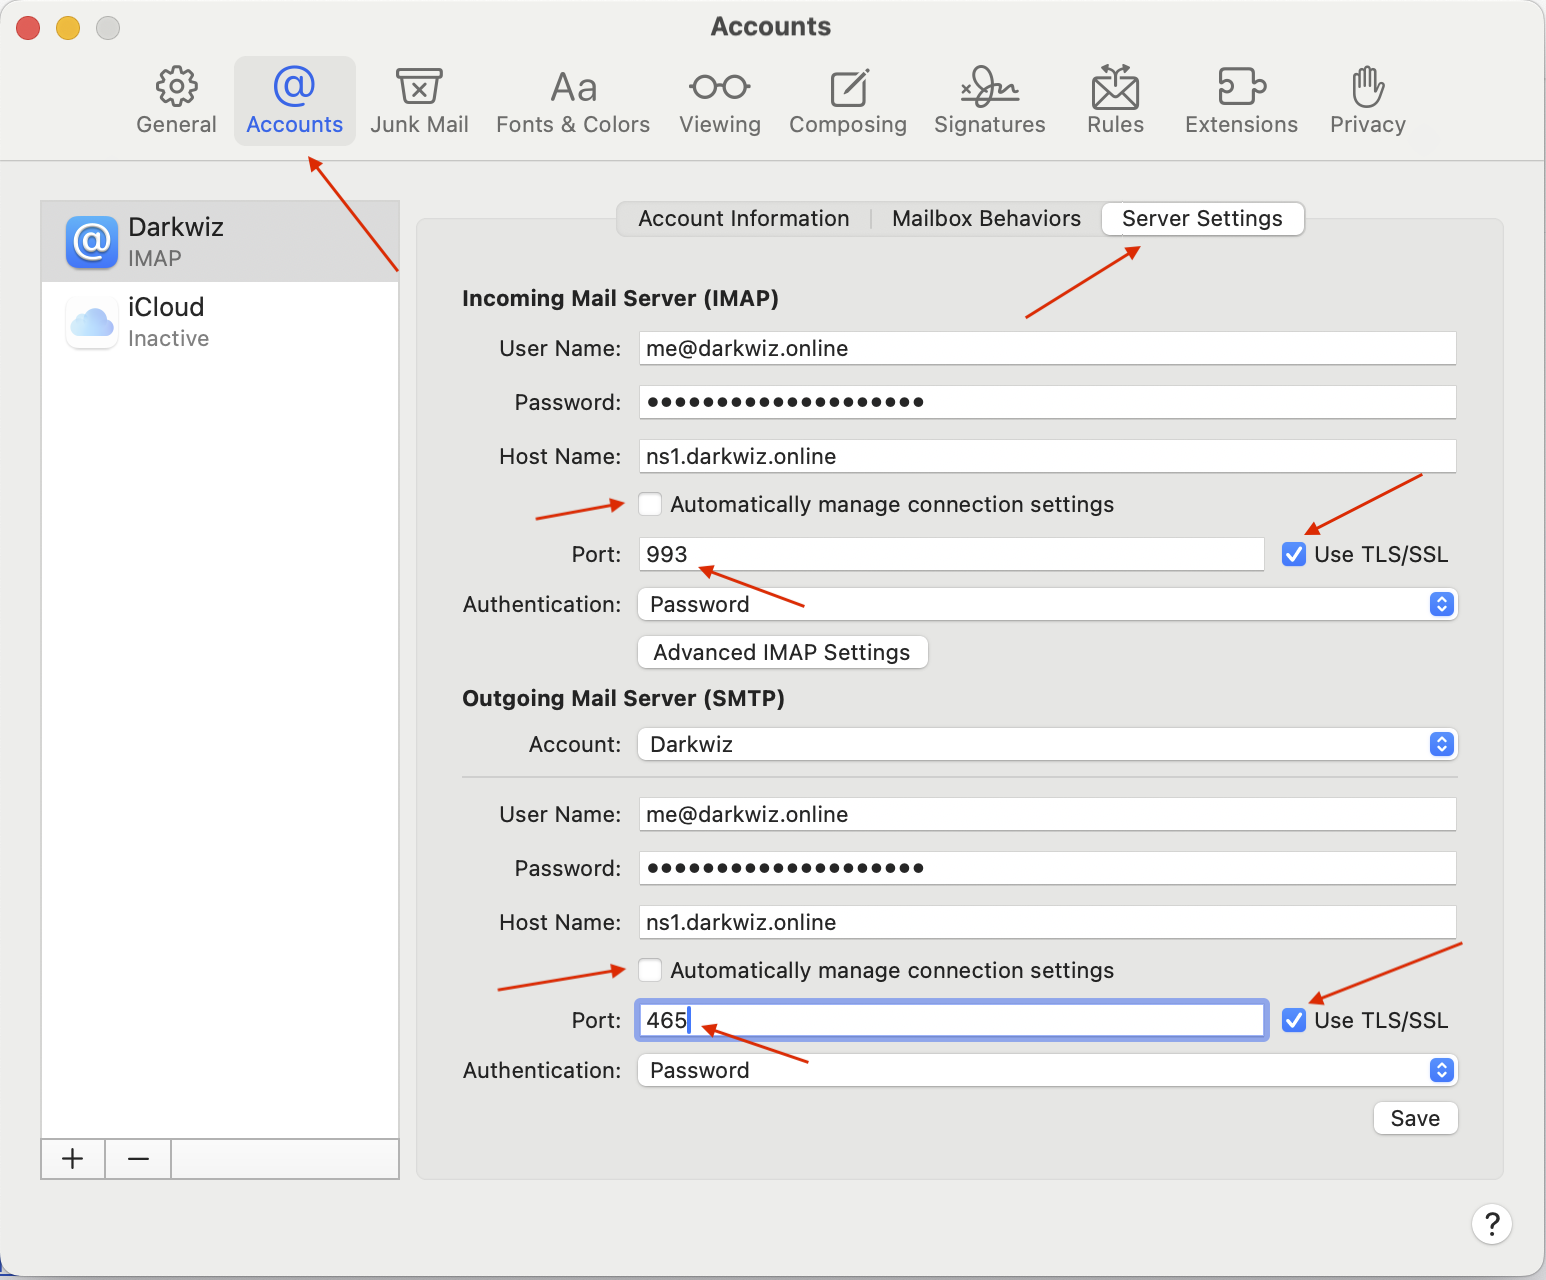Switch to the Viewing preferences pane
Viewport: 1546px width, 1280px height.
coord(720,100)
